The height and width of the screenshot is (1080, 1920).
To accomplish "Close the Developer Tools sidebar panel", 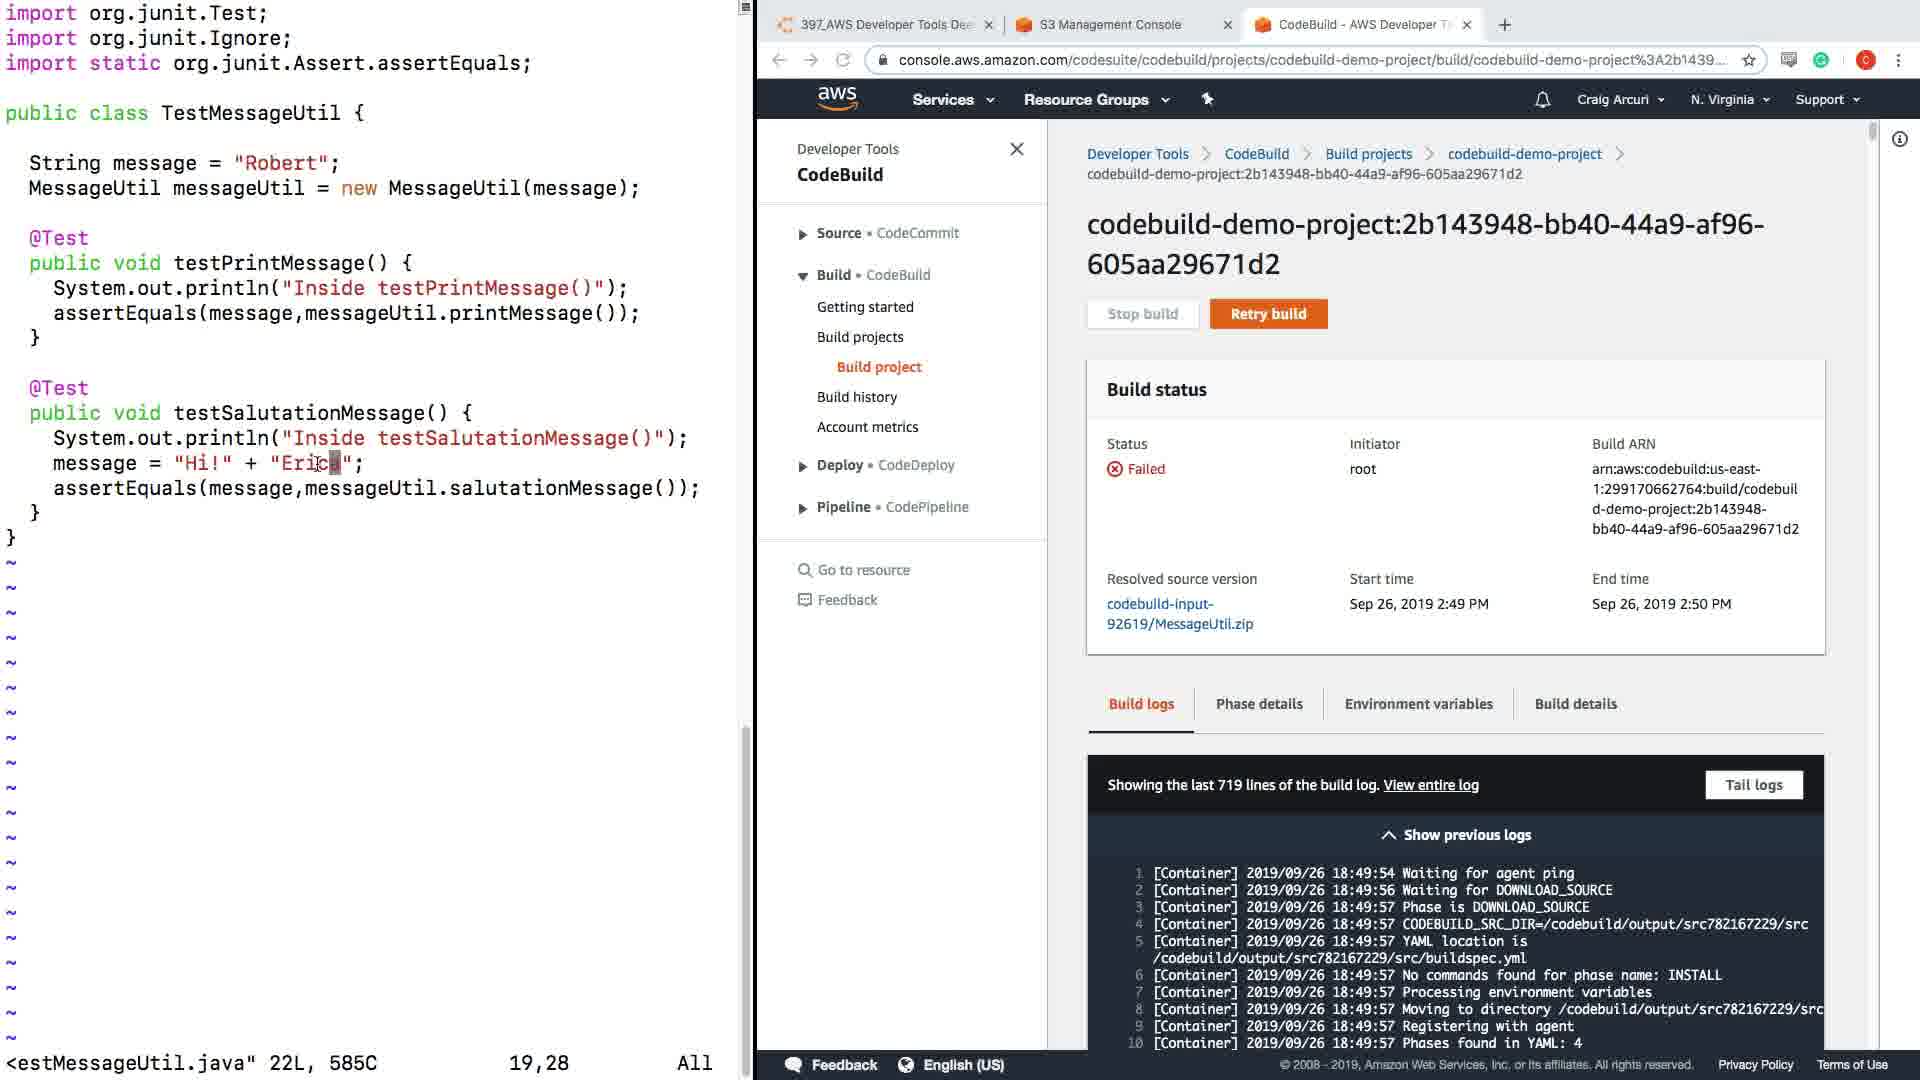I will pos(1016,149).
